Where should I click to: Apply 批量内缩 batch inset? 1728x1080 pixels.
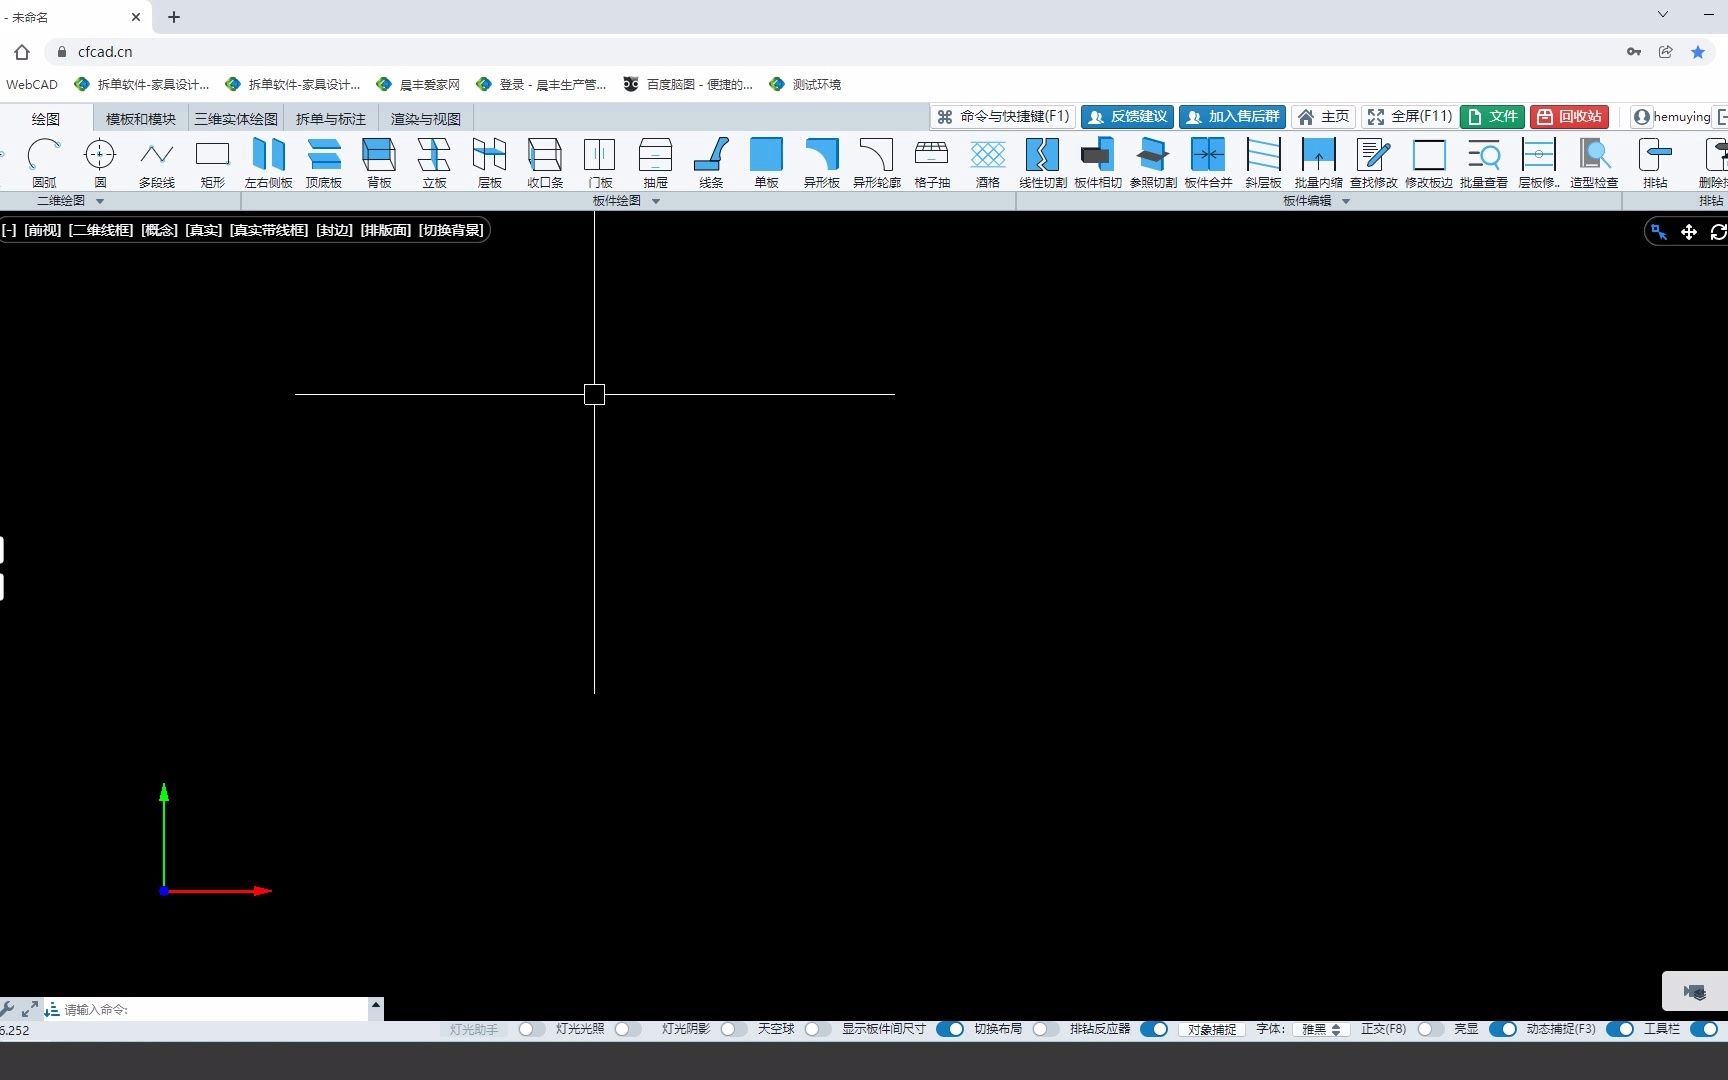[1318, 162]
